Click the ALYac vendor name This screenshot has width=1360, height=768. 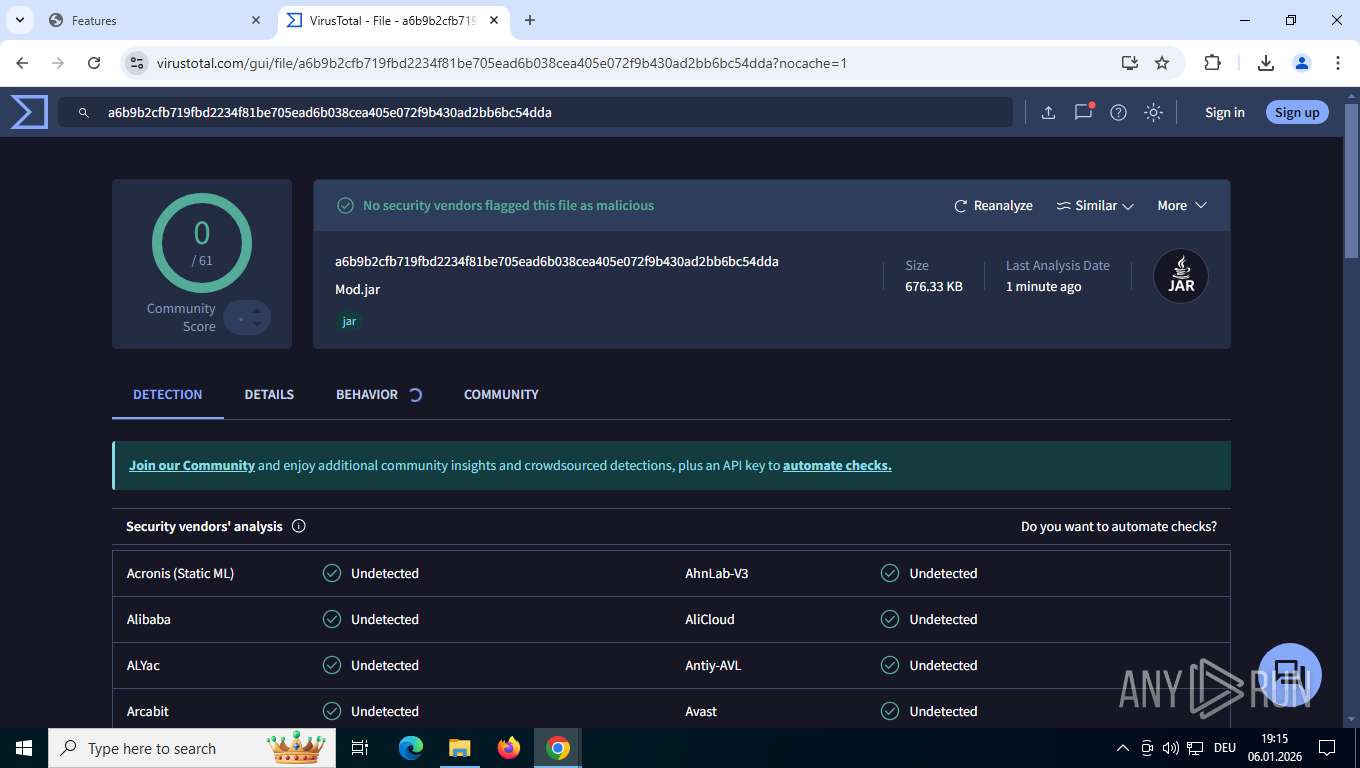point(143,665)
